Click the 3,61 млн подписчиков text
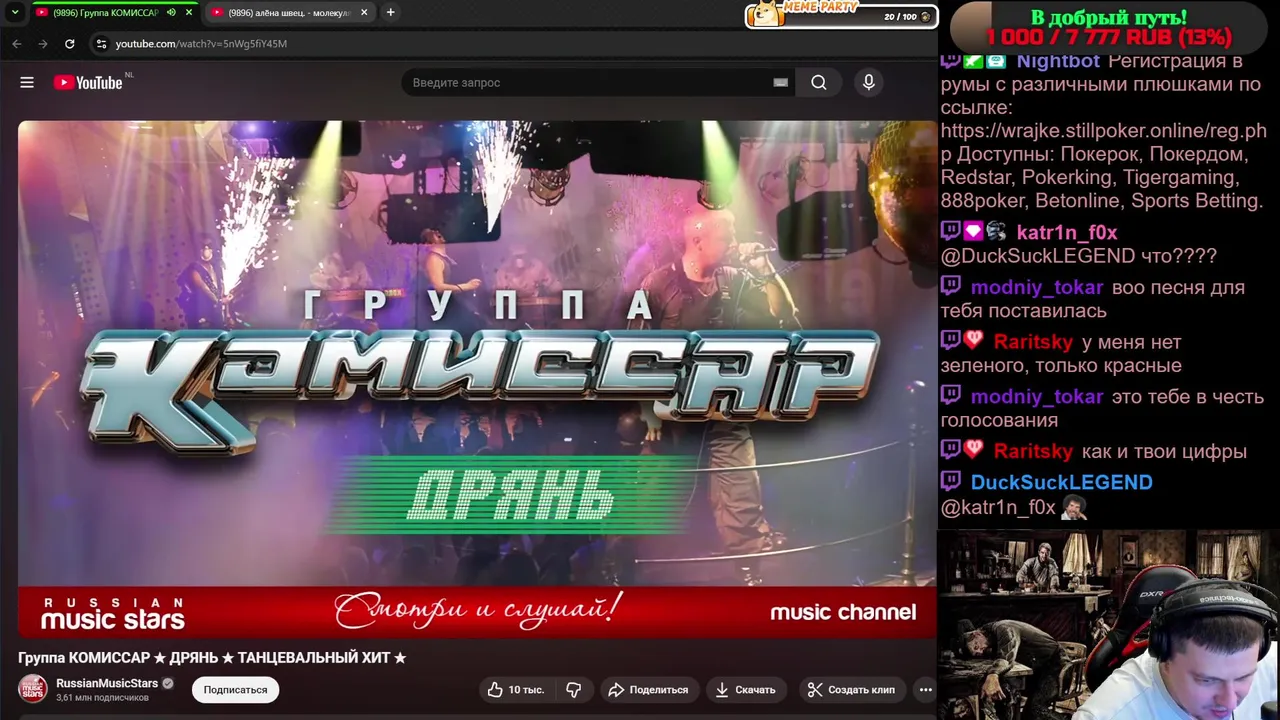Image resolution: width=1280 pixels, height=720 pixels. pos(102,698)
